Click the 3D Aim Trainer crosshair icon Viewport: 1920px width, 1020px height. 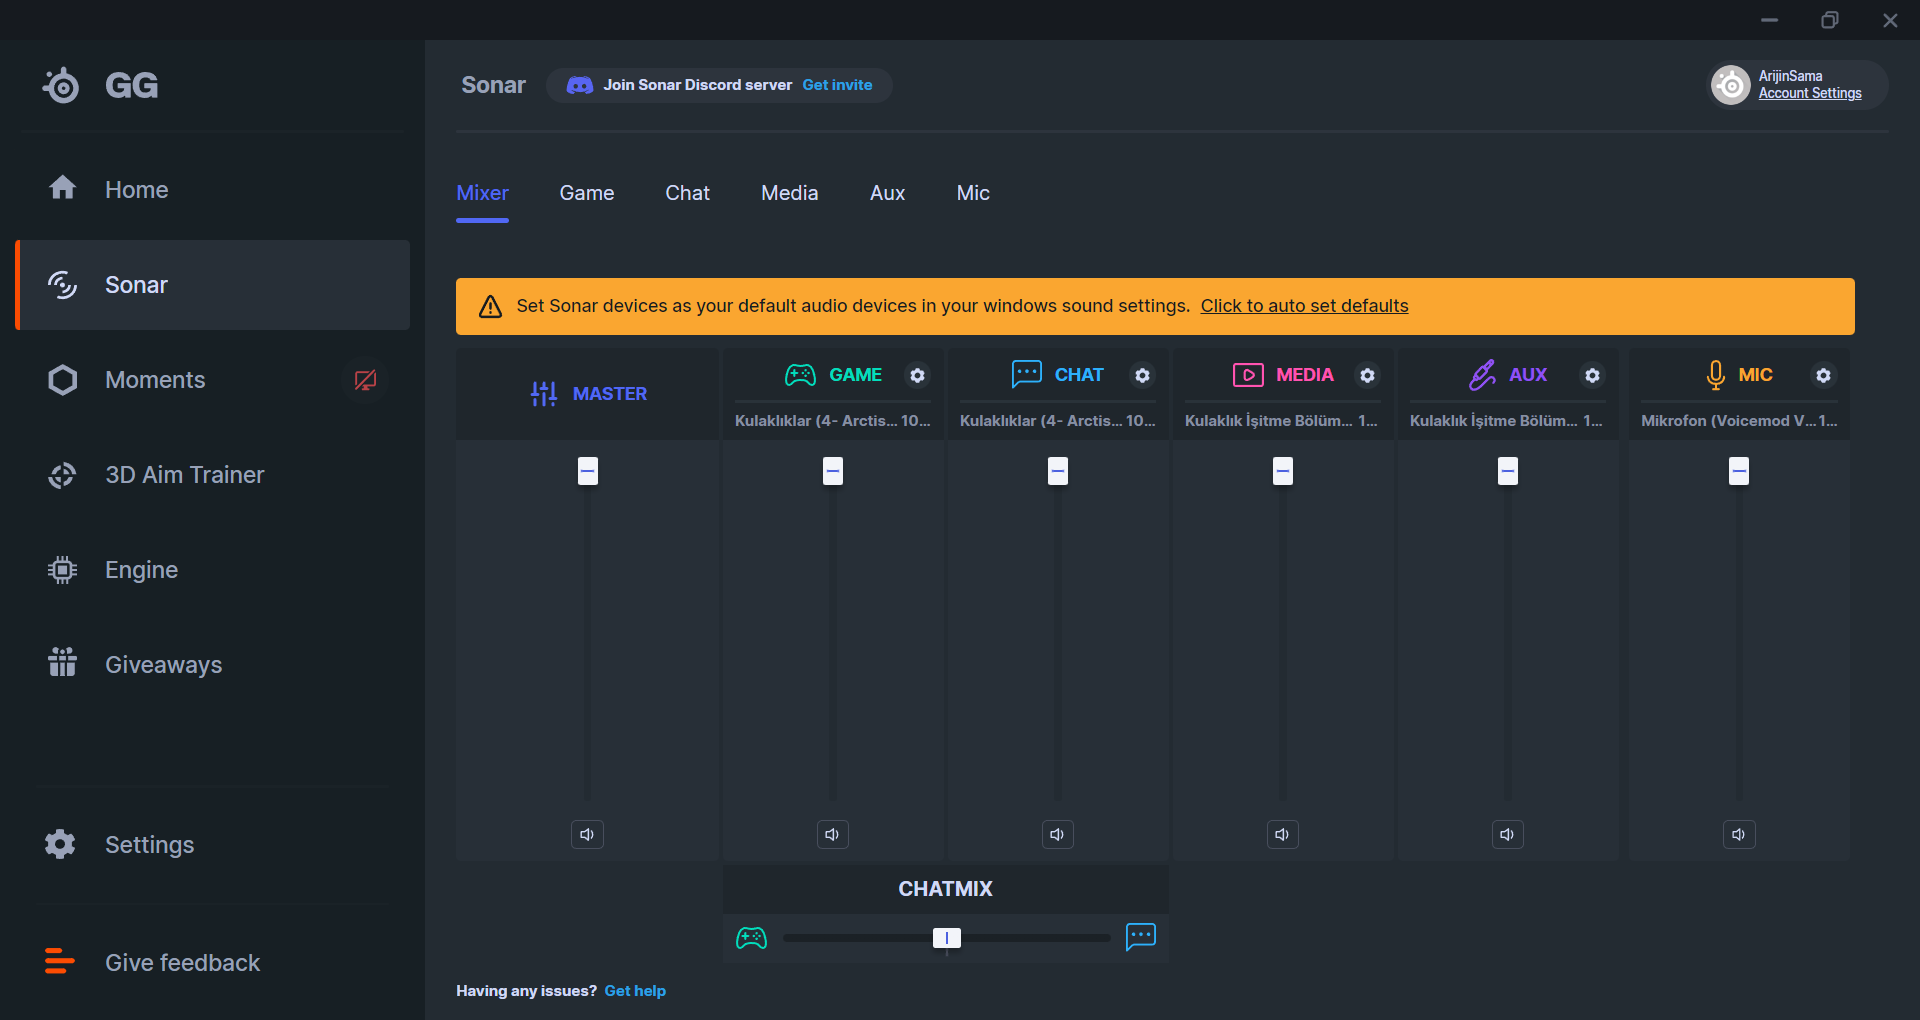(63, 475)
